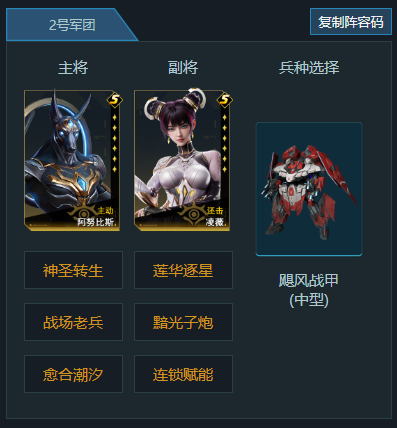Click the star column on 阿努比斯 card
The width and height of the screenshot is (397, 428).
114,143
